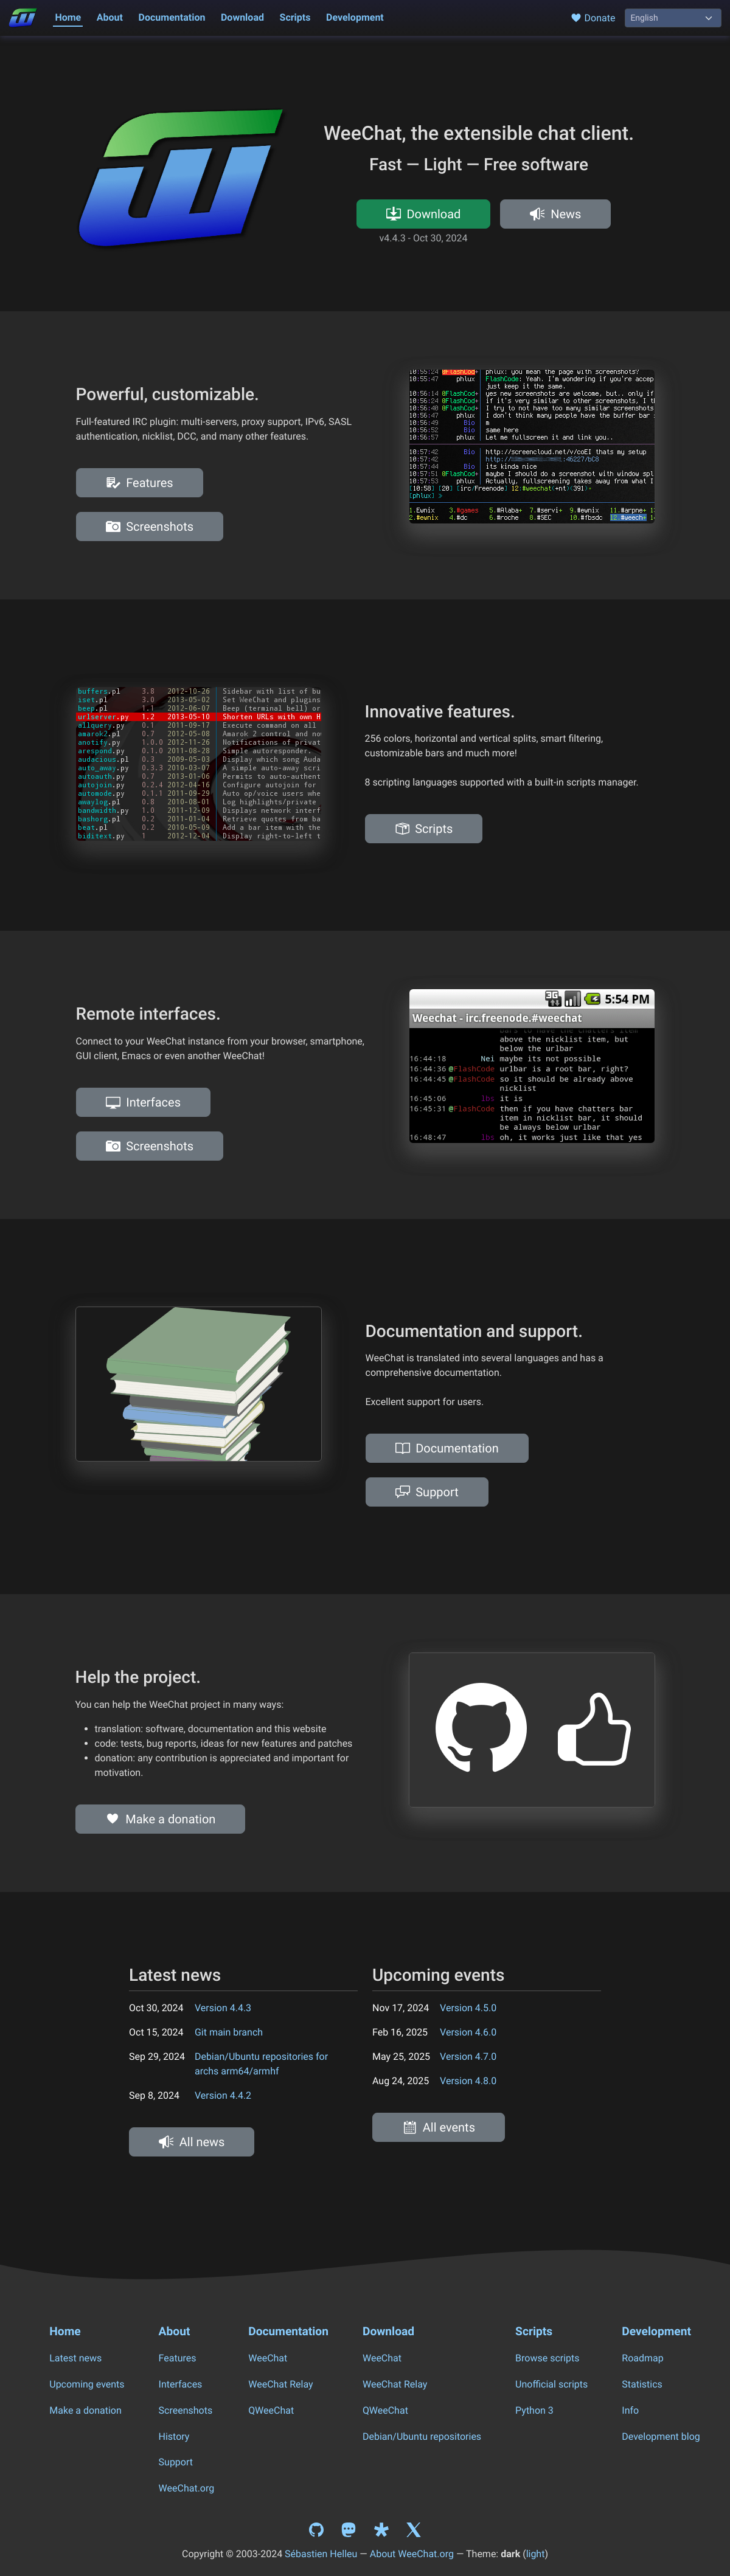
Task: Click the green Download button
Action: click(x=423, y=214)
